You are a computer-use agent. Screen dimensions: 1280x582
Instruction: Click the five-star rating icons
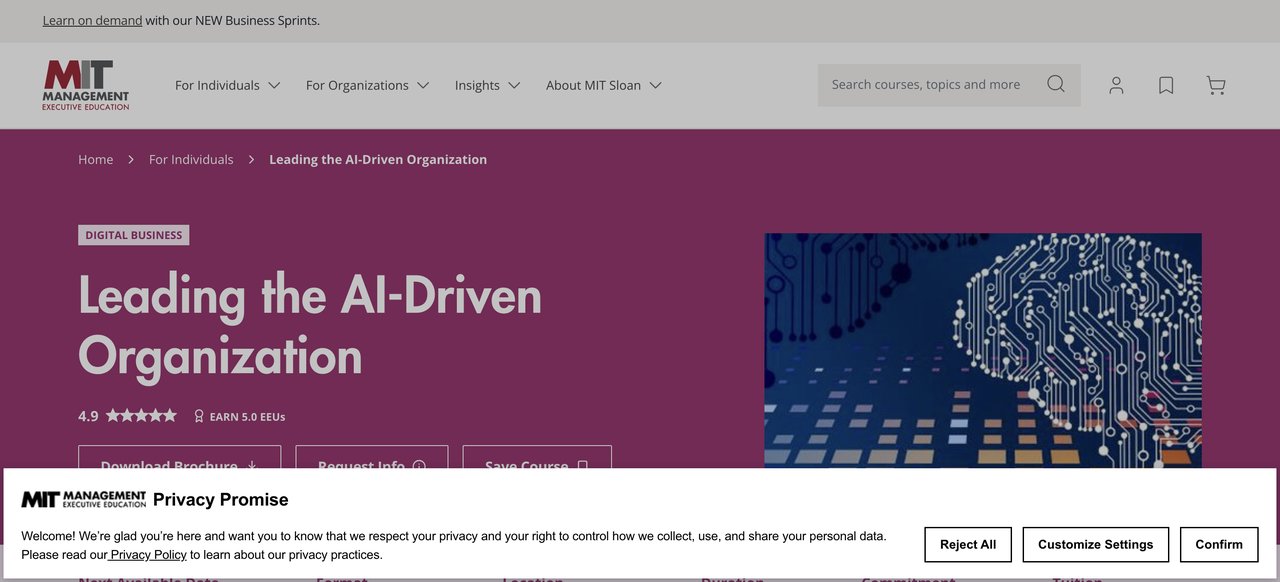pyautogui.click(x=141, y=415)
